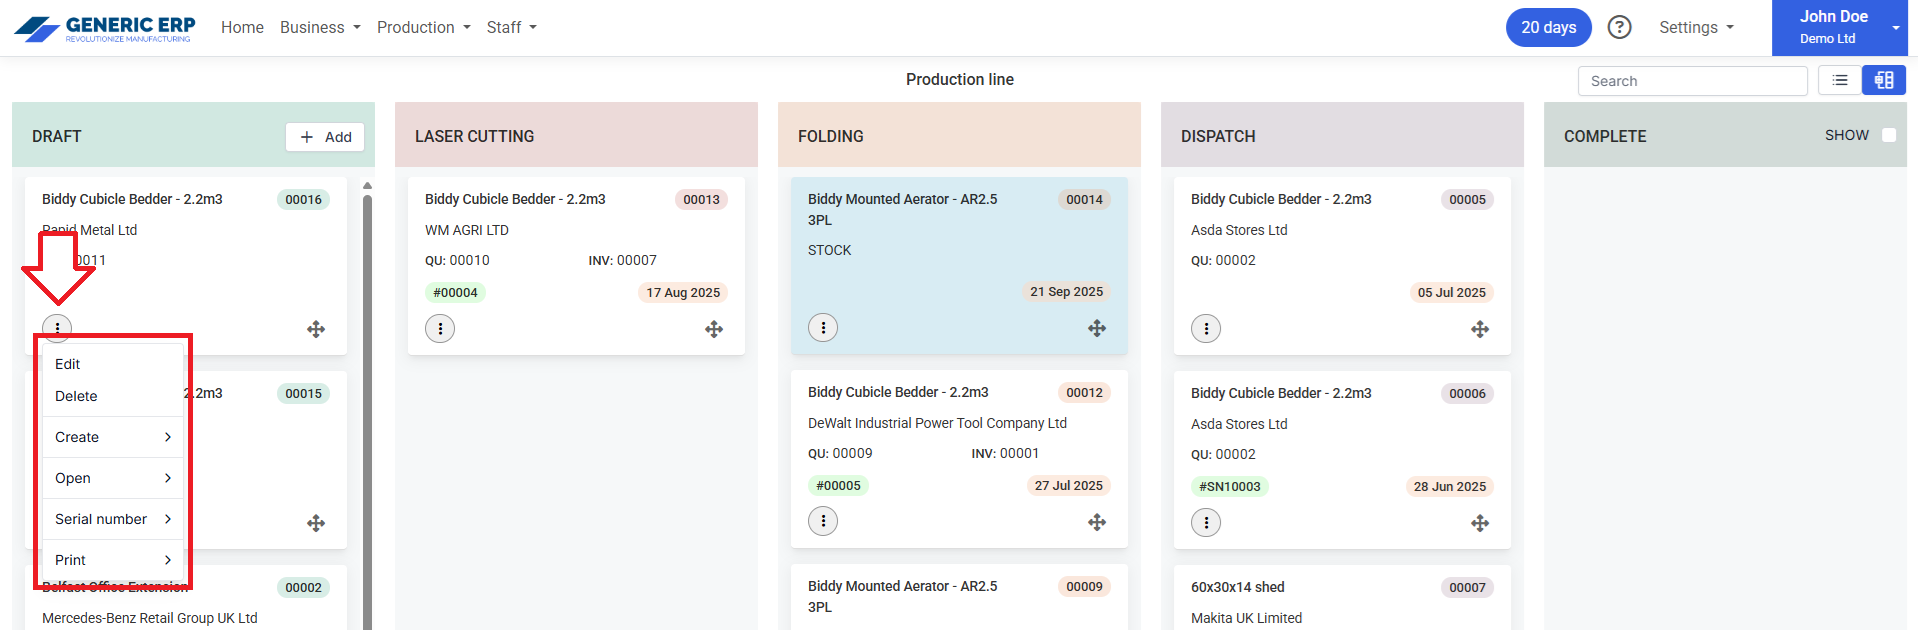The width and height of the screenshot is (1918, 630).
Task: Click into the Search input field
Action: pyautogui.click(x=1692, y=81)
